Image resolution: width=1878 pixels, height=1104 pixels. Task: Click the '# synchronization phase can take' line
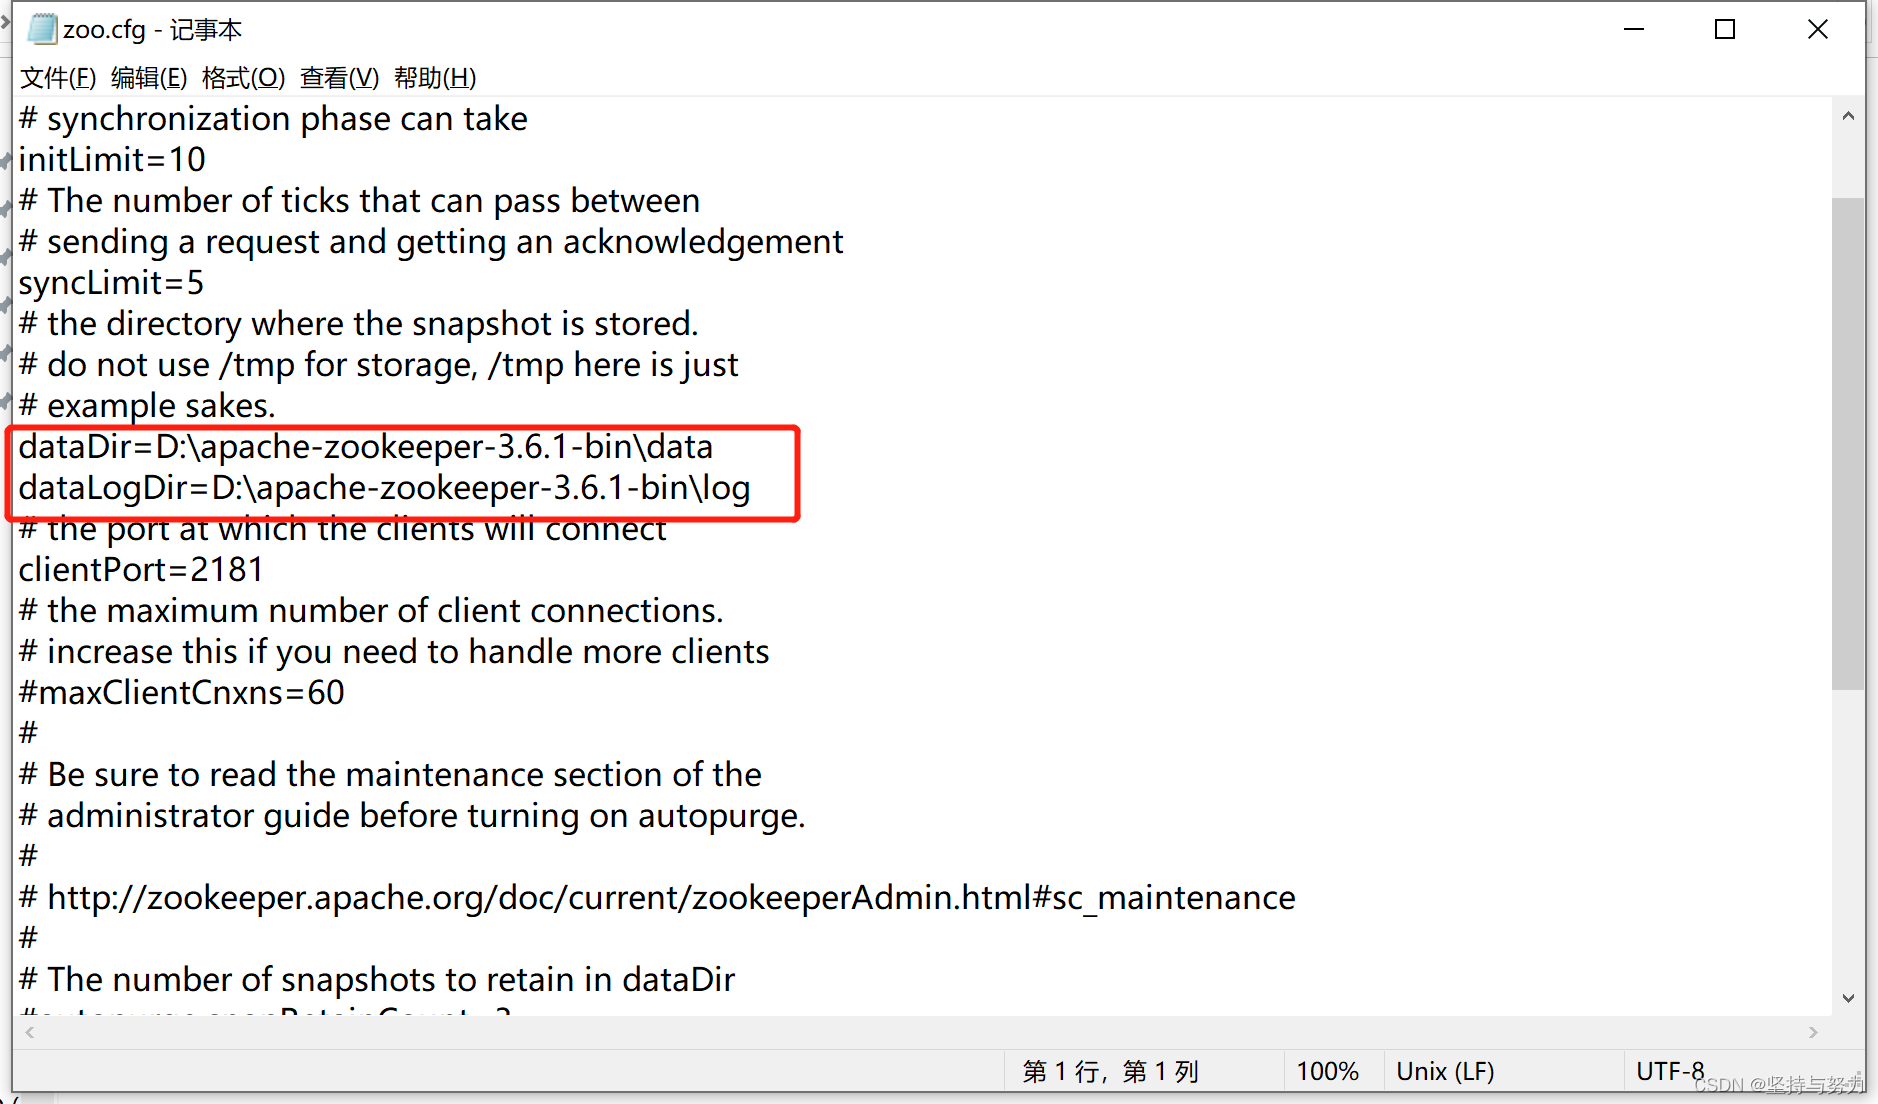pos(273,118)
